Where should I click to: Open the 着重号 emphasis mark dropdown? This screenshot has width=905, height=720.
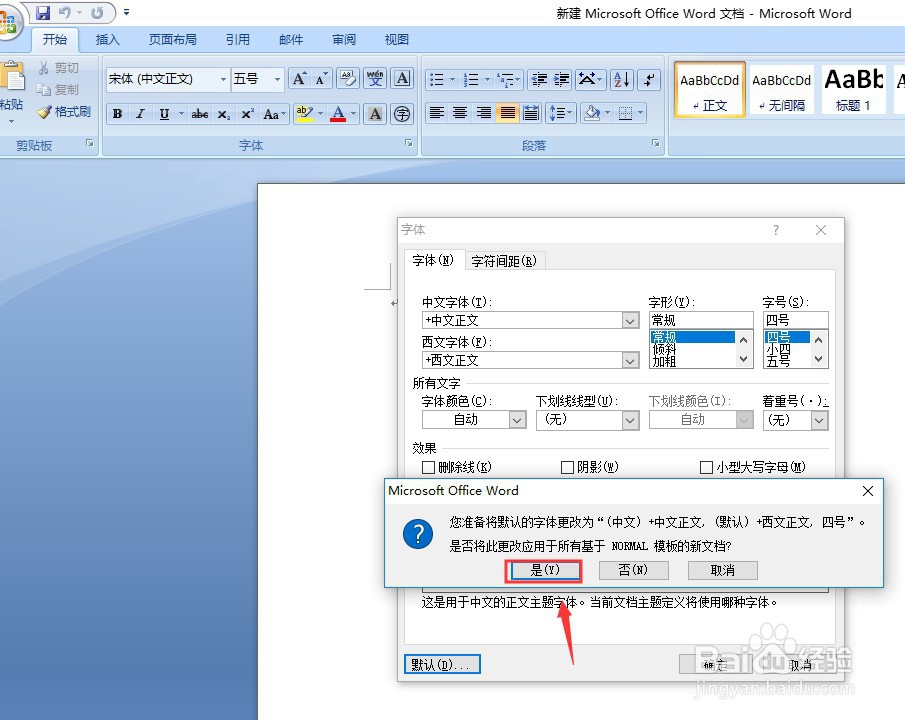coord(818,420)
